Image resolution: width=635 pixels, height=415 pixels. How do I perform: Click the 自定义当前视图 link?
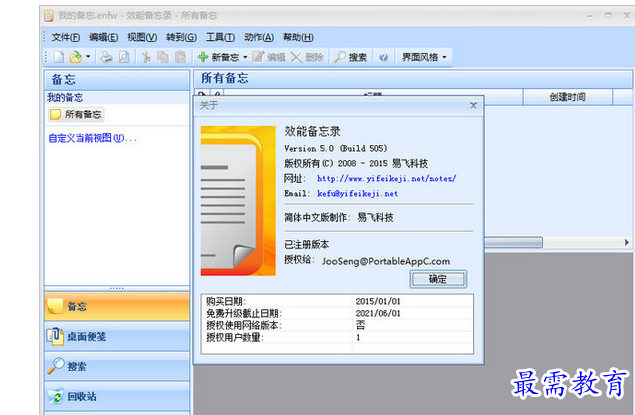(92, 138)
